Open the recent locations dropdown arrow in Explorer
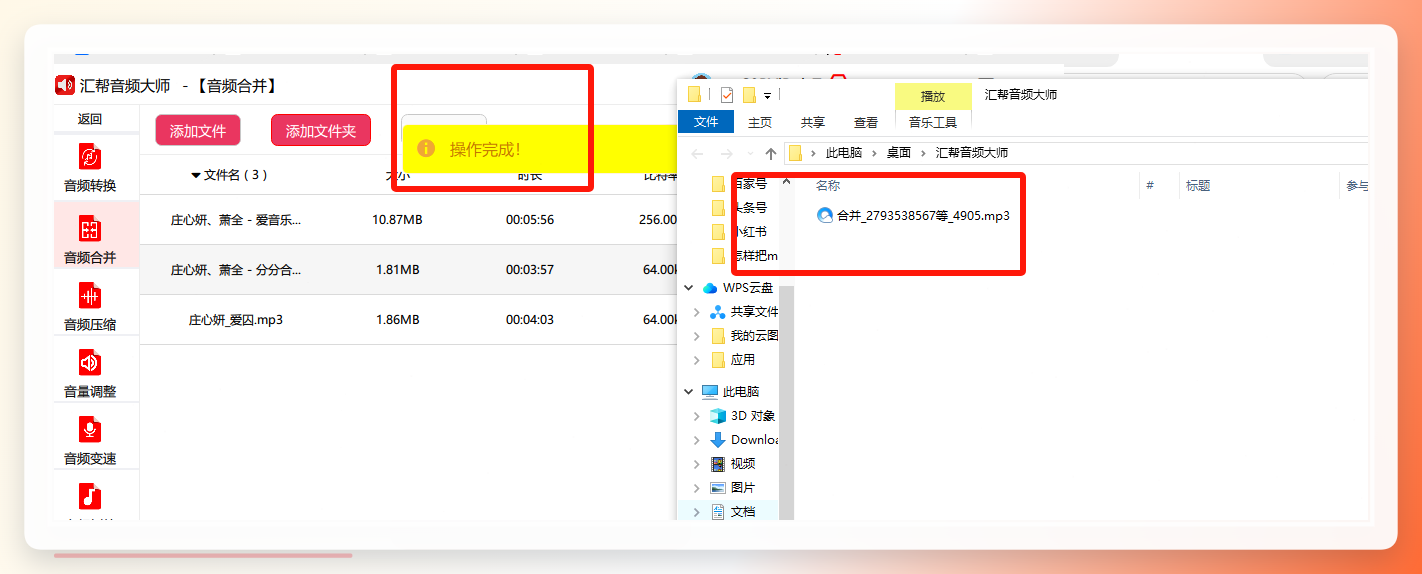This screenshot has width=1422, height=574. coord(750,153)
